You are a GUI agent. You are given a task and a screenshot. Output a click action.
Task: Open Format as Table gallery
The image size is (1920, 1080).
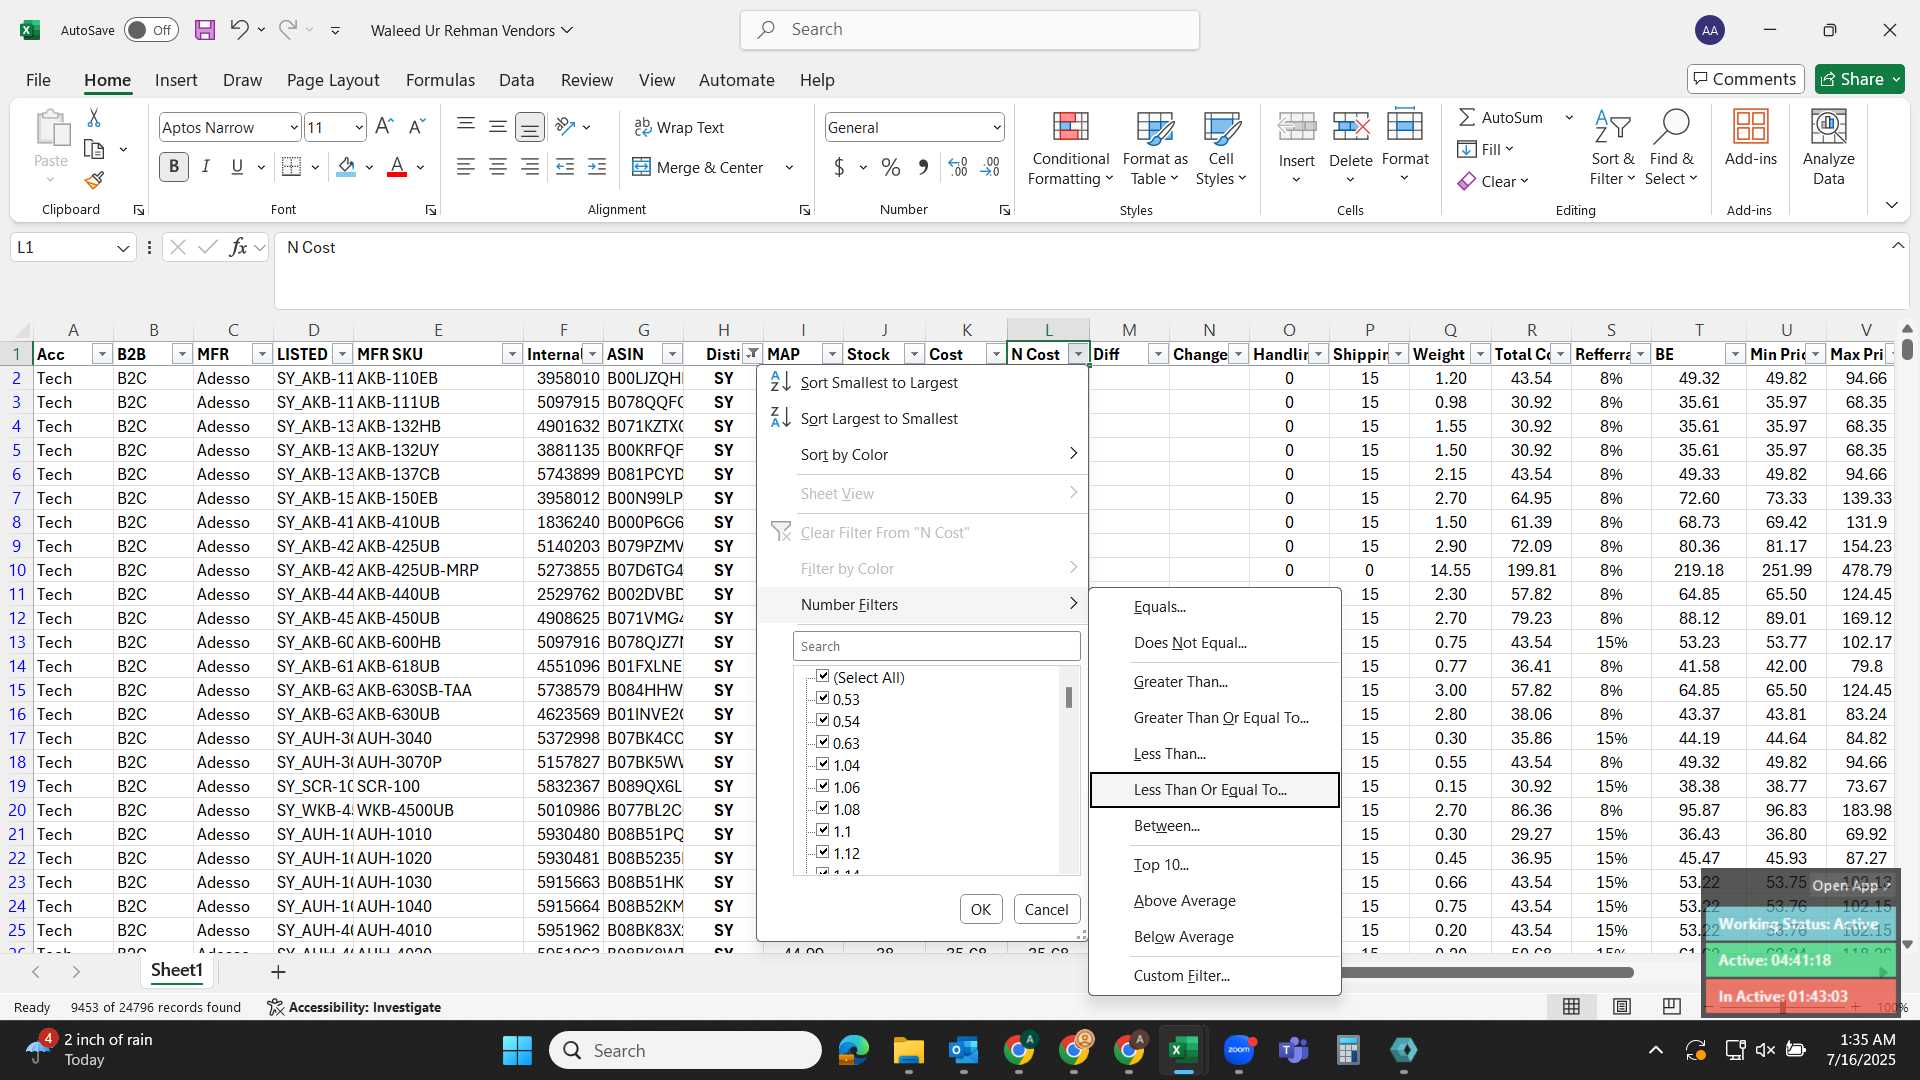pos(1155,149)
